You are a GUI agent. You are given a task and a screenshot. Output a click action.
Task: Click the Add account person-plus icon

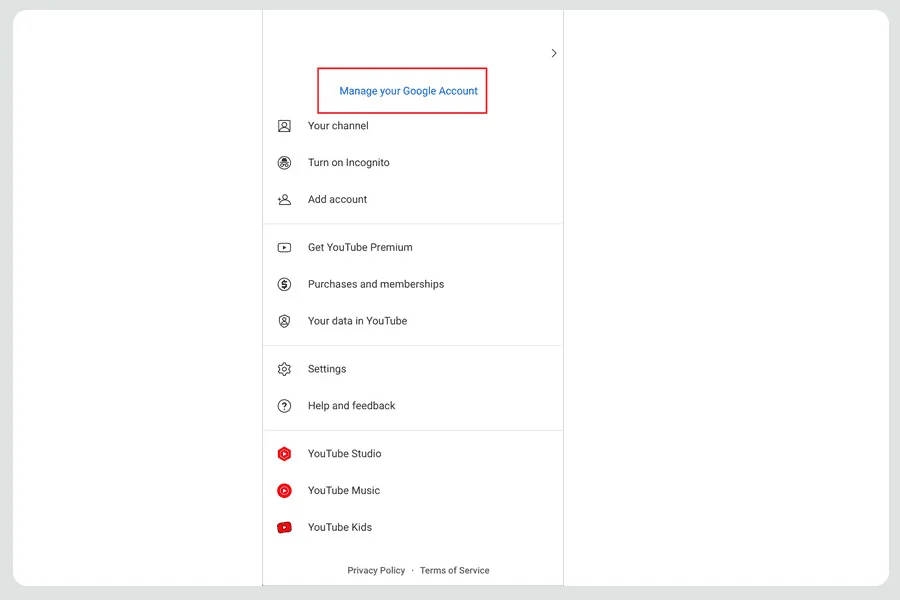click(284, 199)
